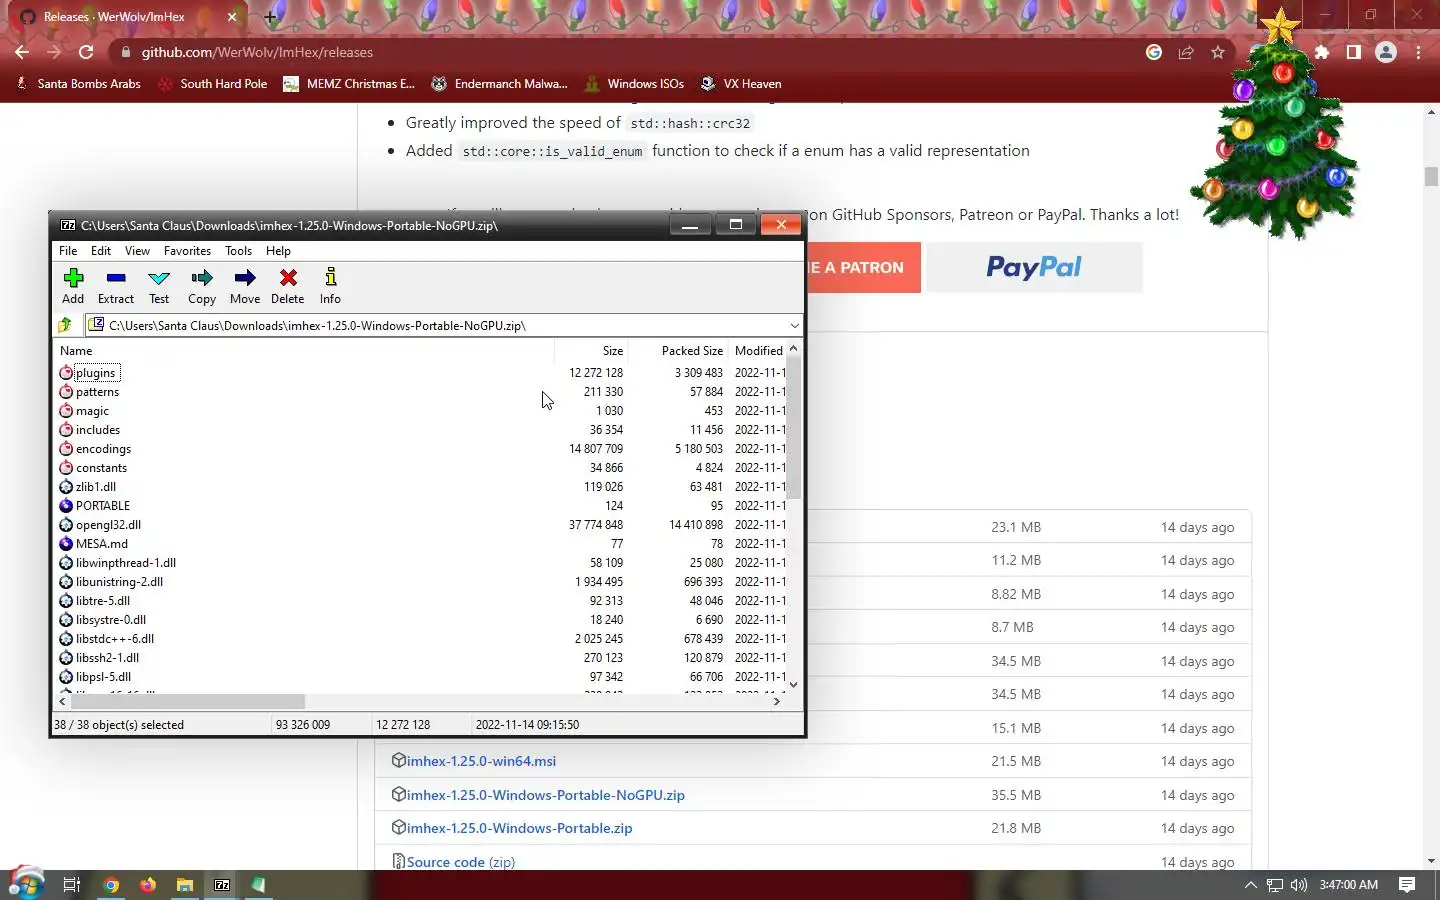Click the Delete toolbar icon
This screenshot has width=1440, height=900.
(288, 285)
